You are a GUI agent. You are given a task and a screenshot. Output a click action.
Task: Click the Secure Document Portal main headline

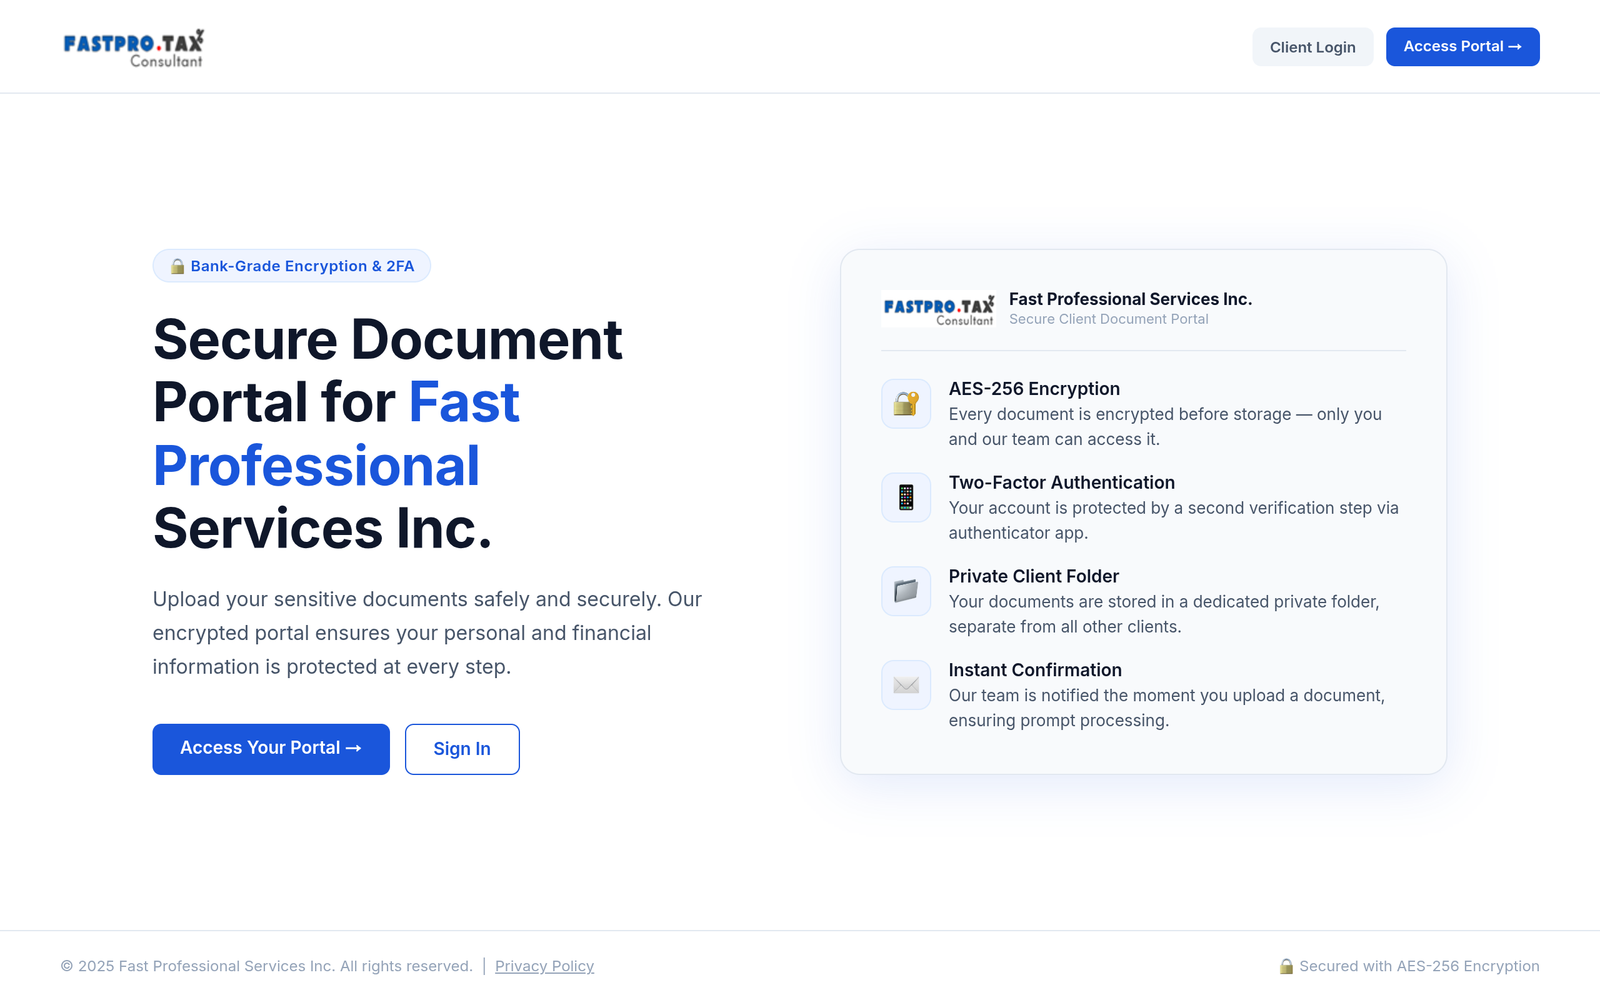388,434
